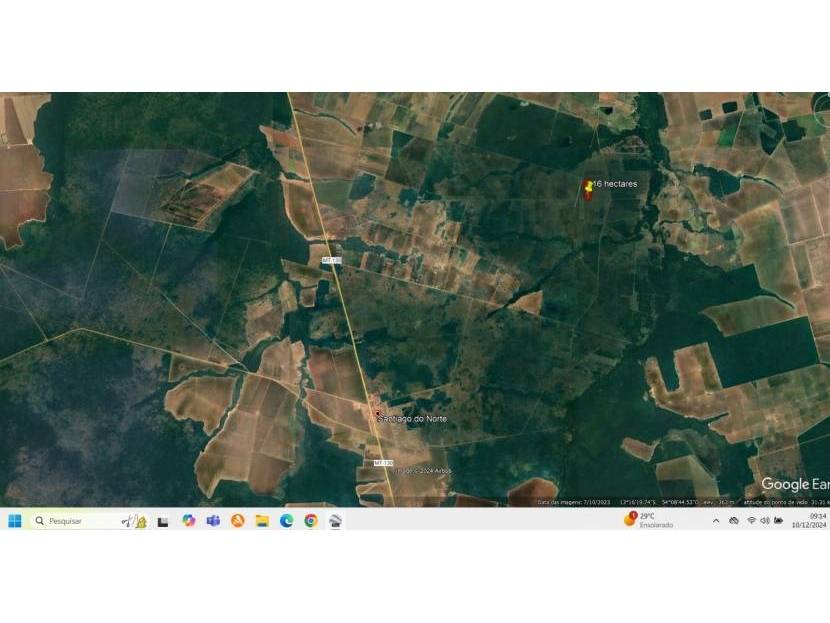Launch Copilot from the taskbar
The height and width of the screenshot is (623, 830).
[x=188, y=521]
